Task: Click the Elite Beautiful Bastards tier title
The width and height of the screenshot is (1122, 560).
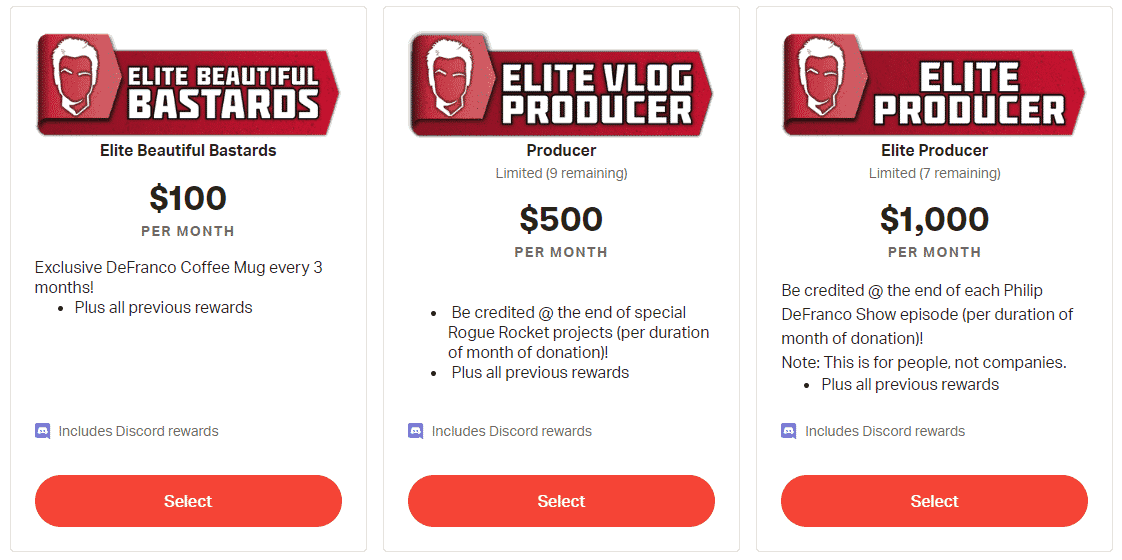Action: pyautogui.click(x=188, y=151)
